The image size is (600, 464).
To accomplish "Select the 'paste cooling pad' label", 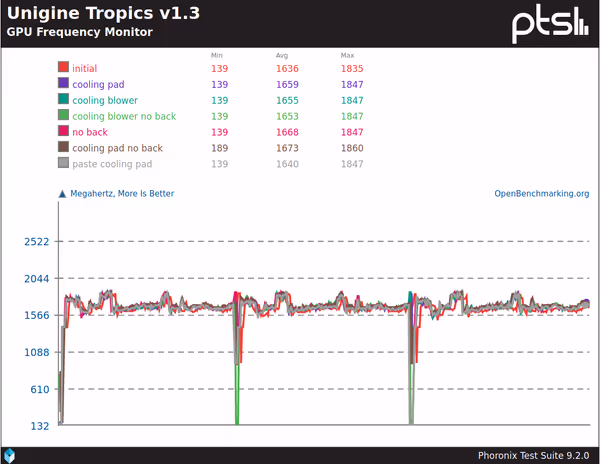I will pos(112,164).
